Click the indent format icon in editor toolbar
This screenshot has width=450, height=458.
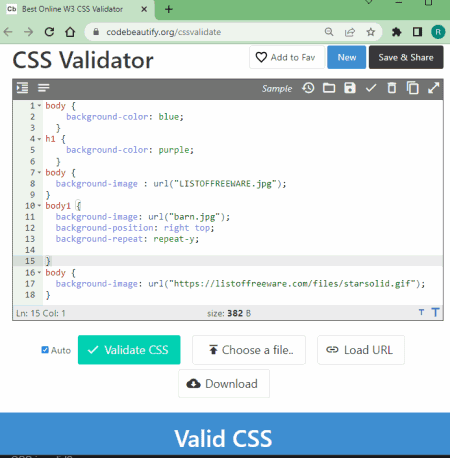click(x=22, y=88)
